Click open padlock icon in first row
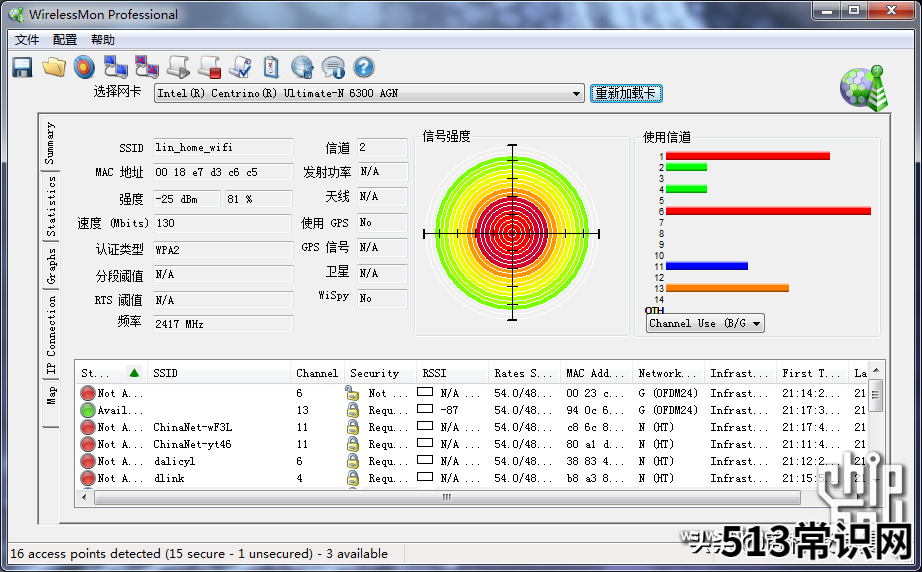 point(352,393)
